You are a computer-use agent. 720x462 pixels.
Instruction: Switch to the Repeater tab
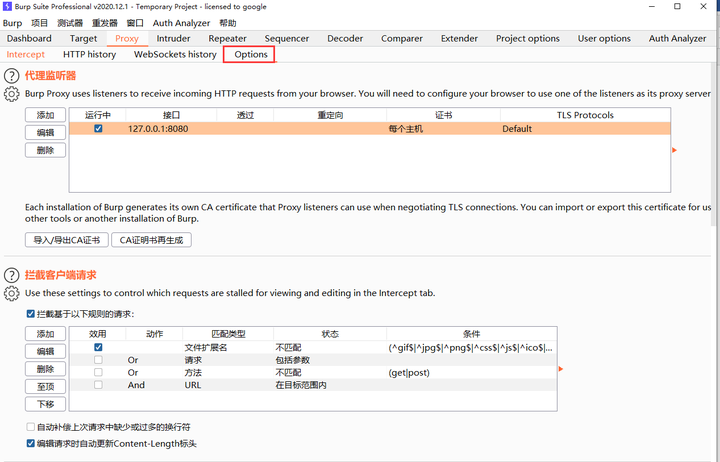(227, 39)
